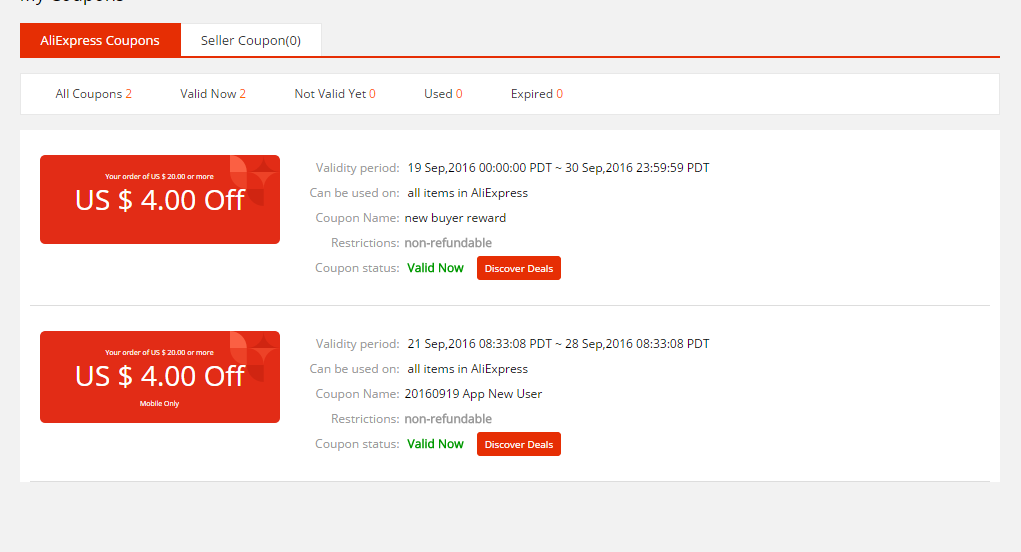
Task: Open the AliExpress Coupons tab
Action: [100, 40]
